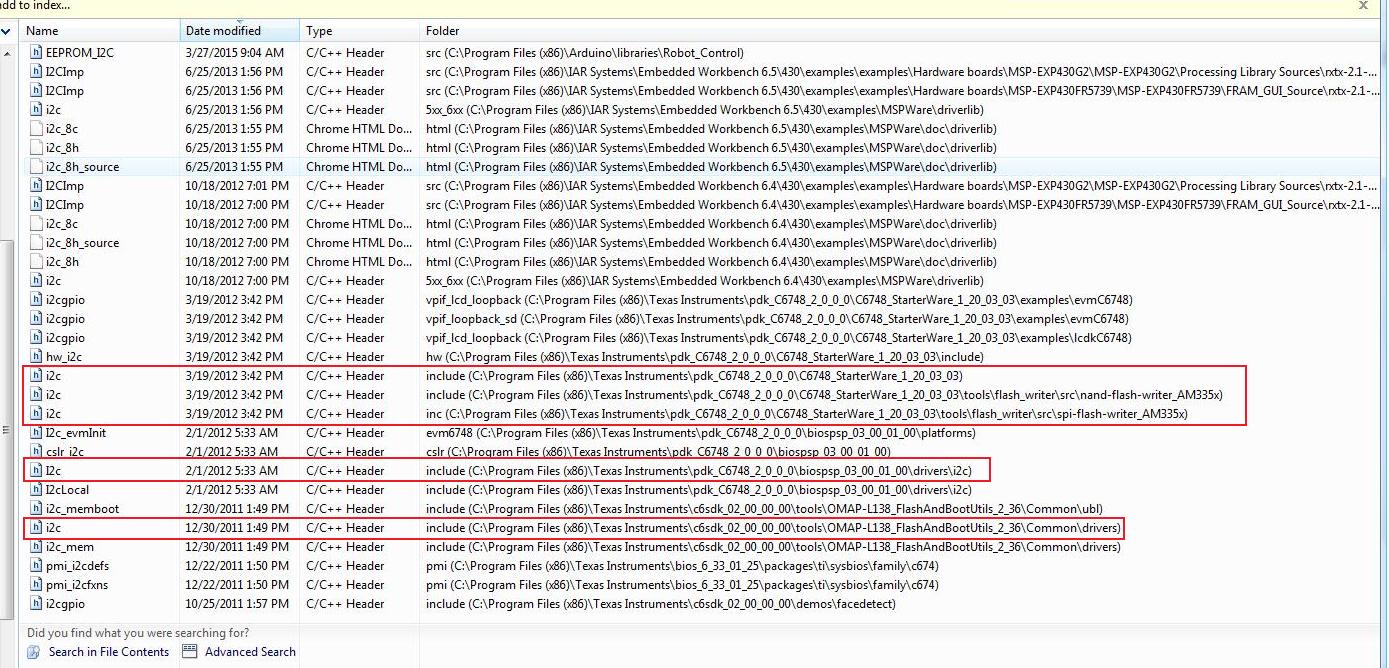Image resolution: width=1389 pixels, height=668 pixels.
Task: Select i2cgpio icon in vpif_loopback_sd row
Action: [x=36, y=318]
